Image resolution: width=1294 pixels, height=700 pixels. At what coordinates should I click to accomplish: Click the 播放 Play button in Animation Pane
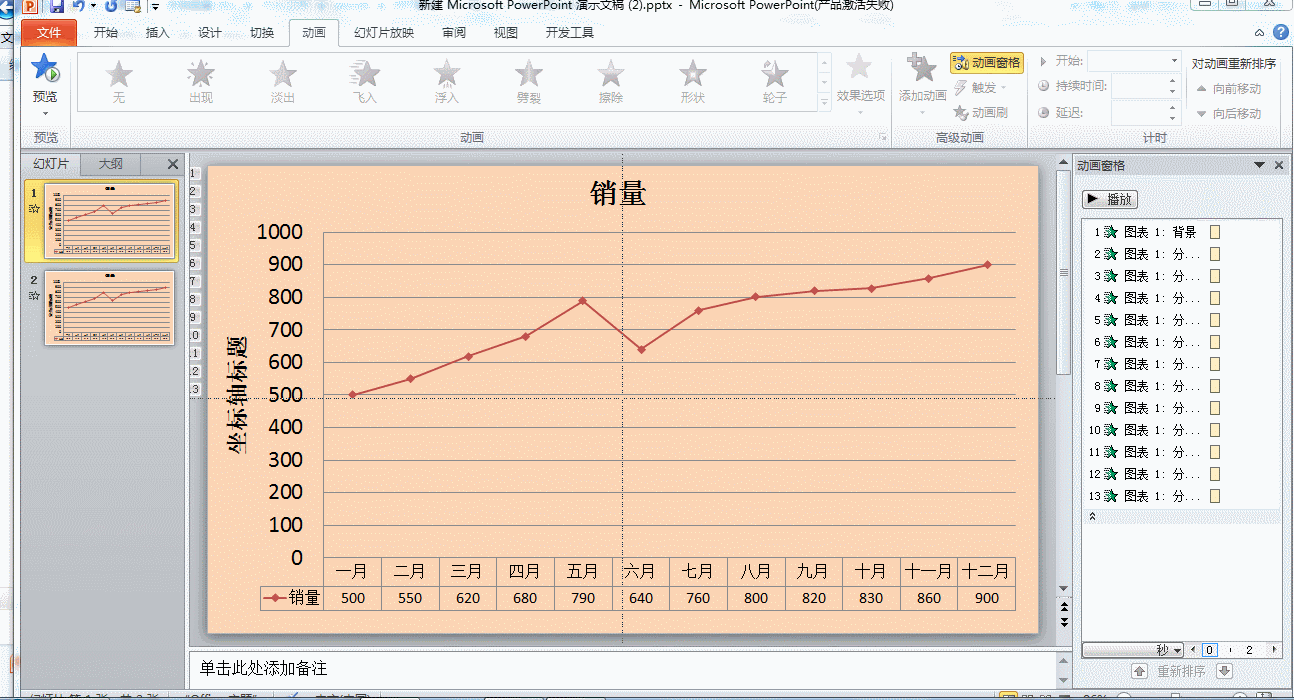[1110, 199]
